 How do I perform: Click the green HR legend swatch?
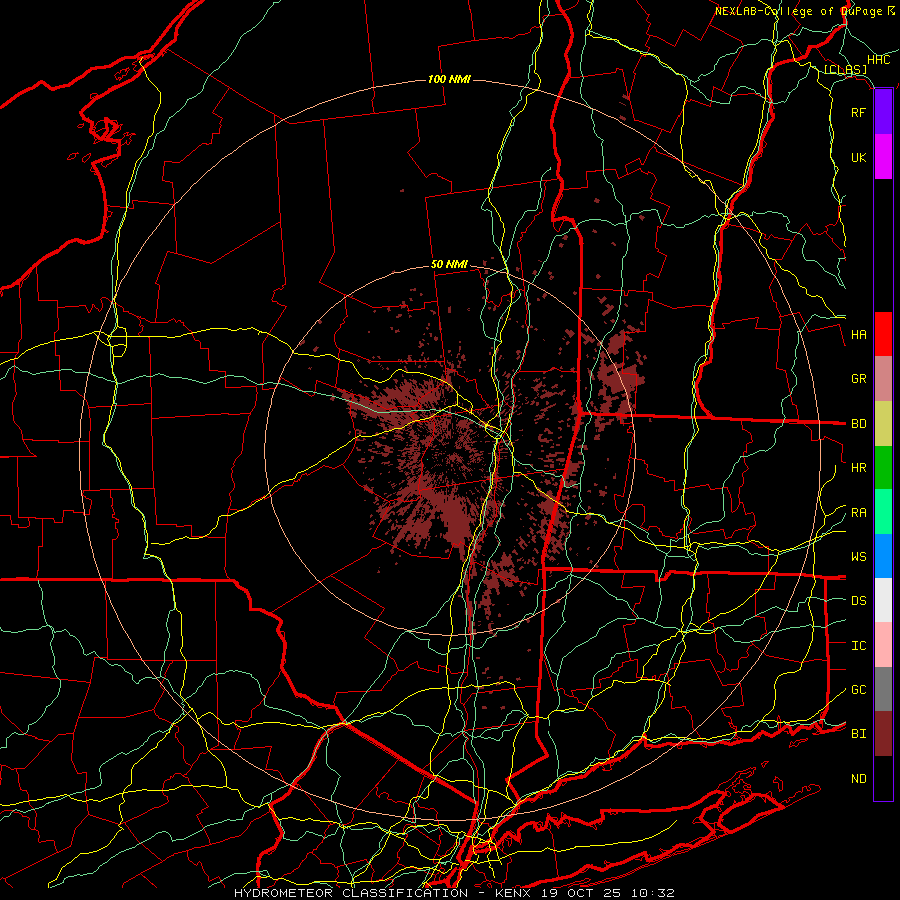(x=883, y=468)
